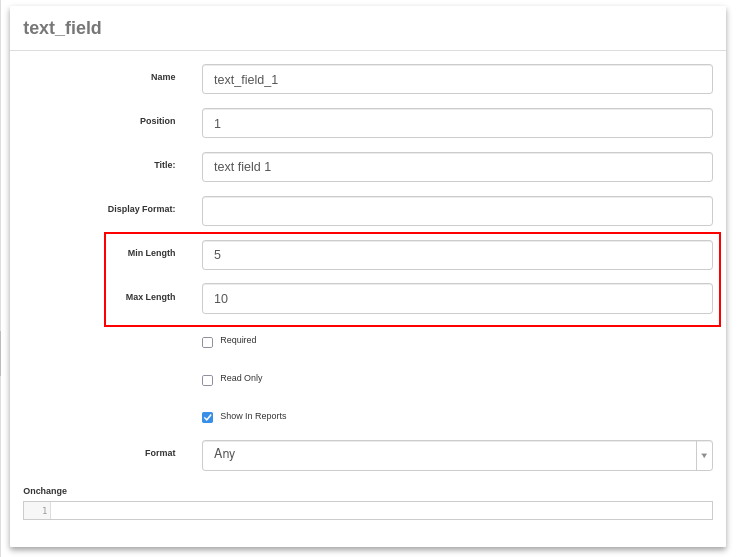Click the Onchange label
This screenshot has height=557, width=746.
45,491
